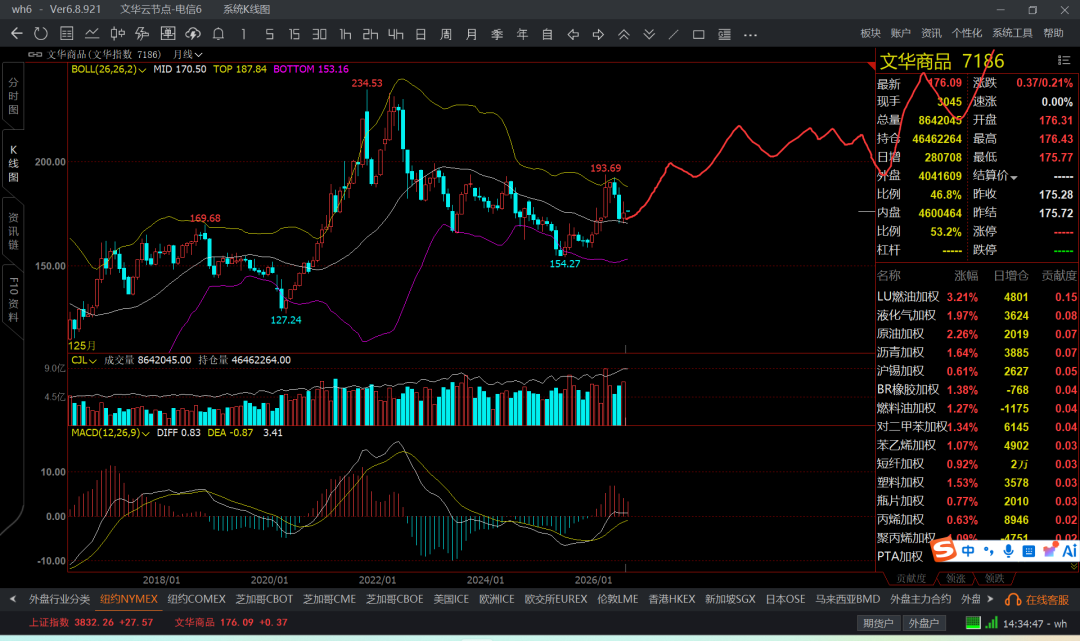Click the list panel icon in toolbar
Screen dimensions: 1080x641
click(724, 34)
